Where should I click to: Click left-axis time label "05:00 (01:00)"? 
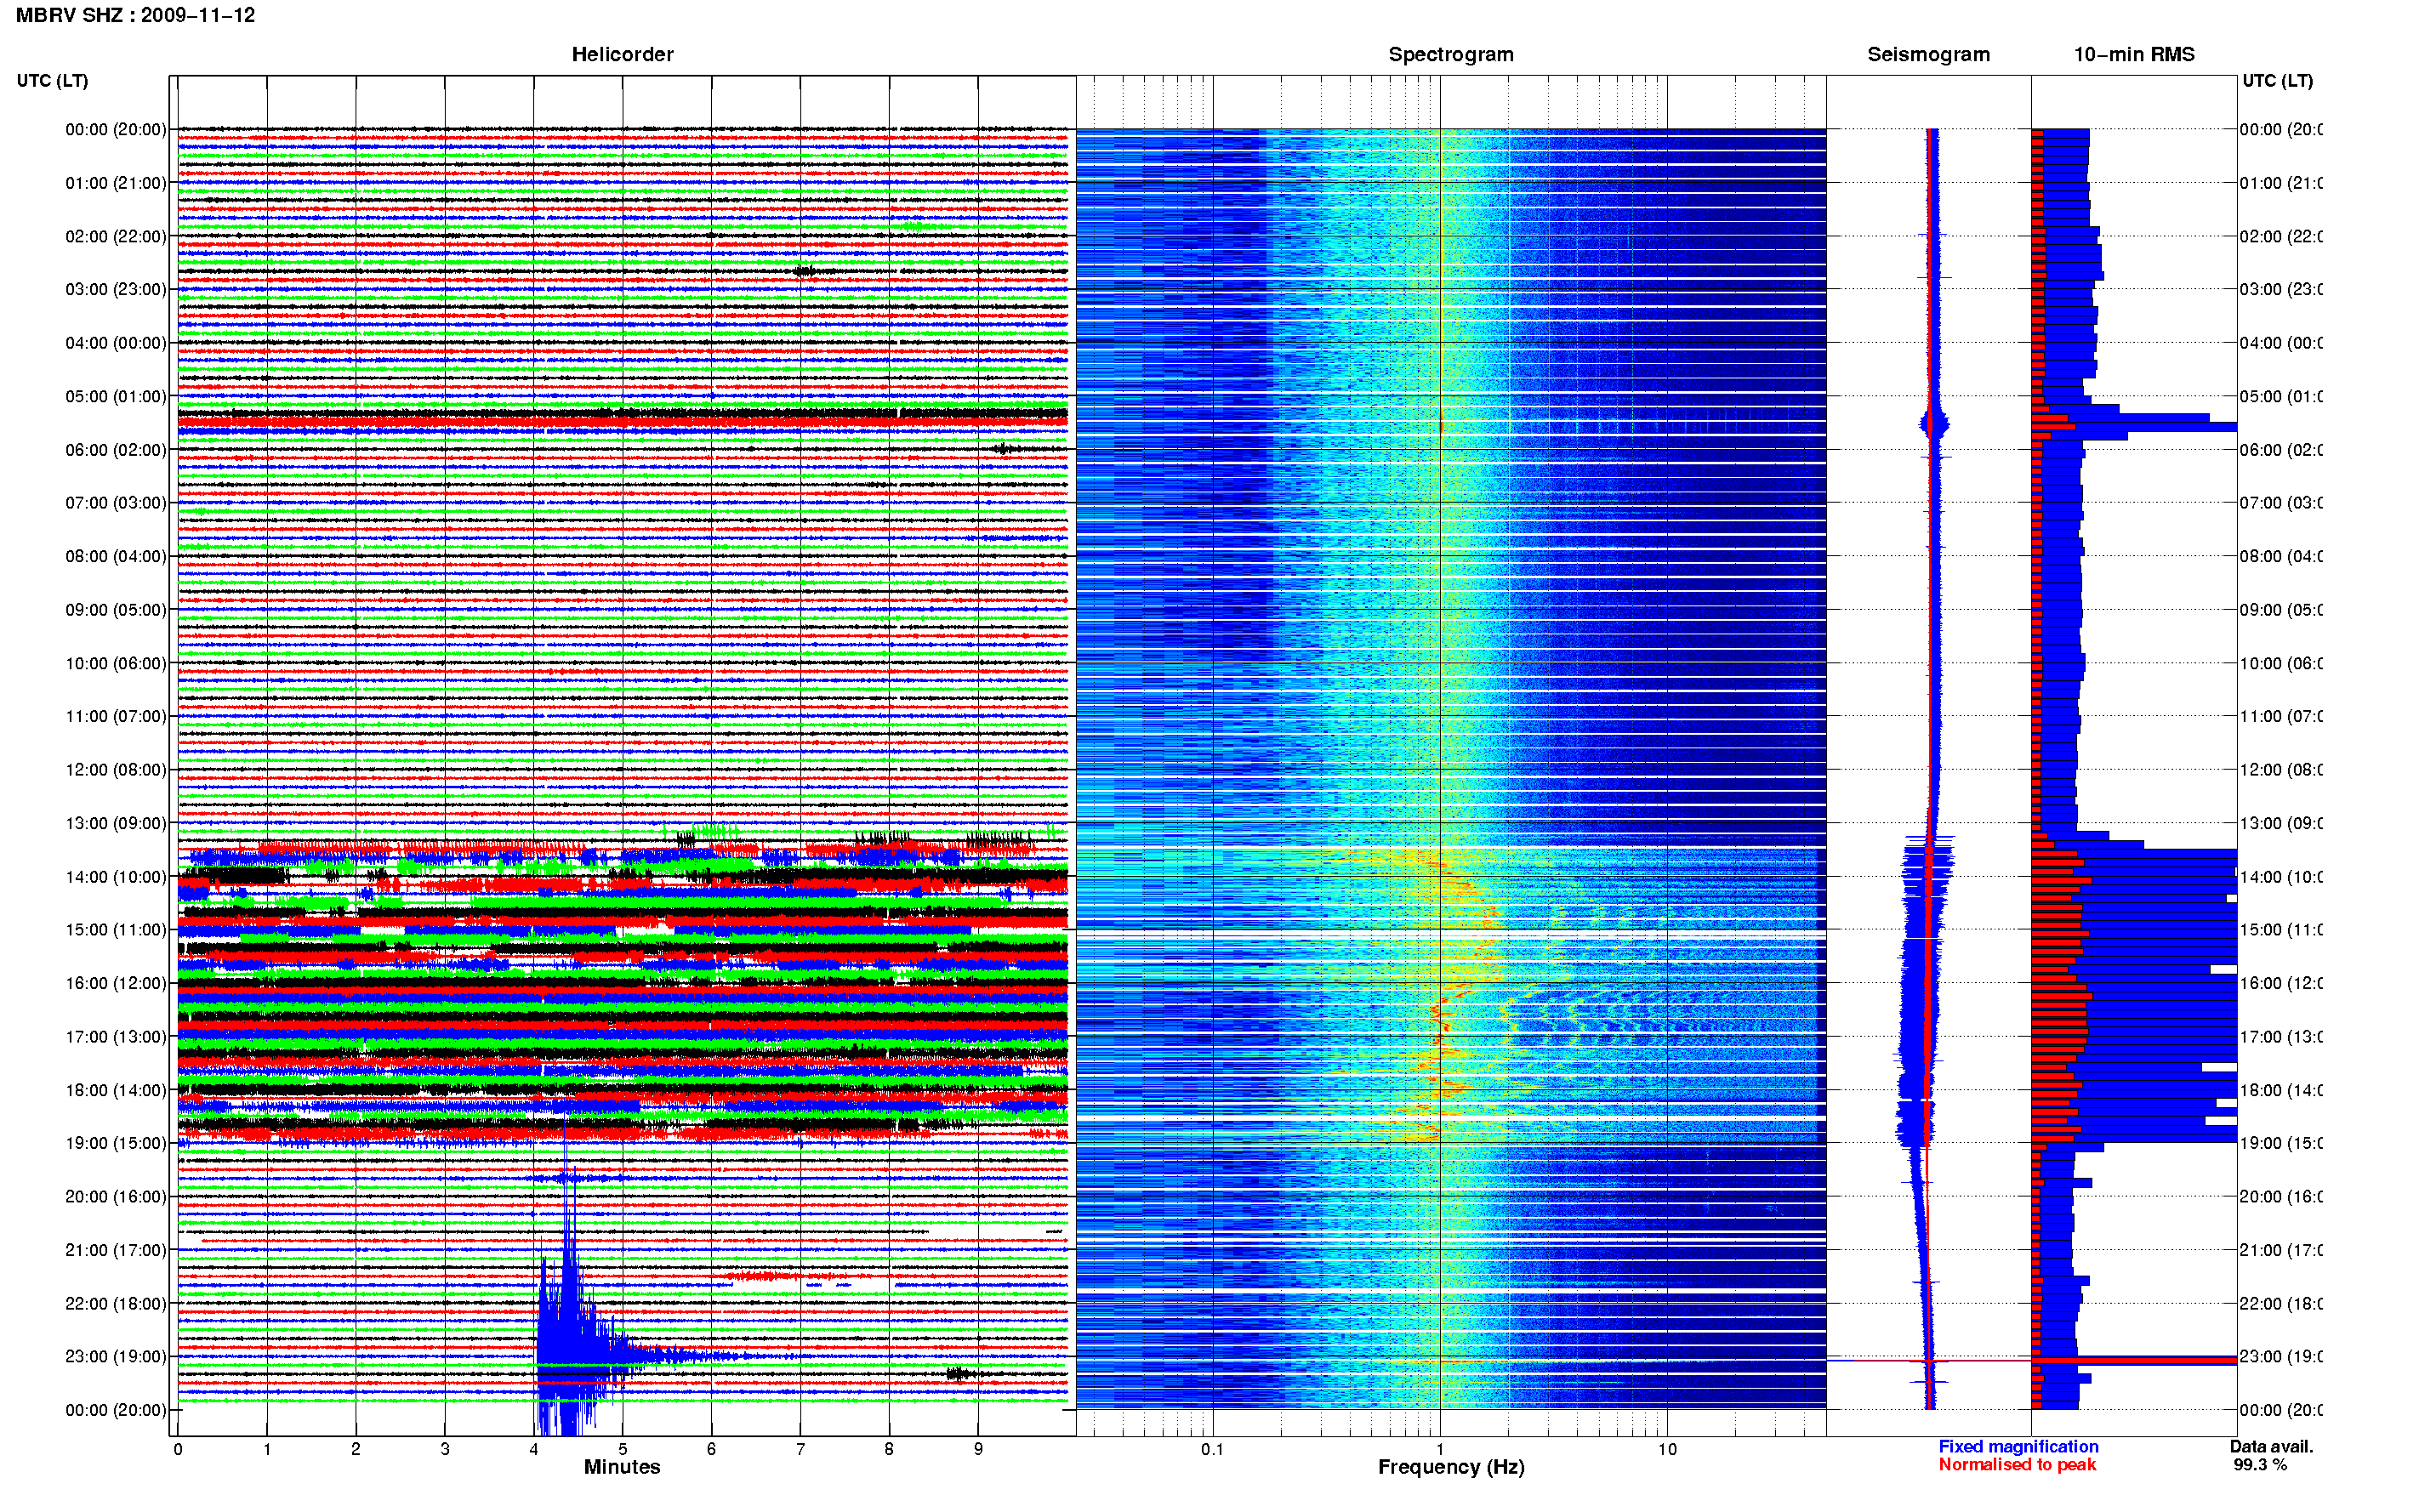116,396
